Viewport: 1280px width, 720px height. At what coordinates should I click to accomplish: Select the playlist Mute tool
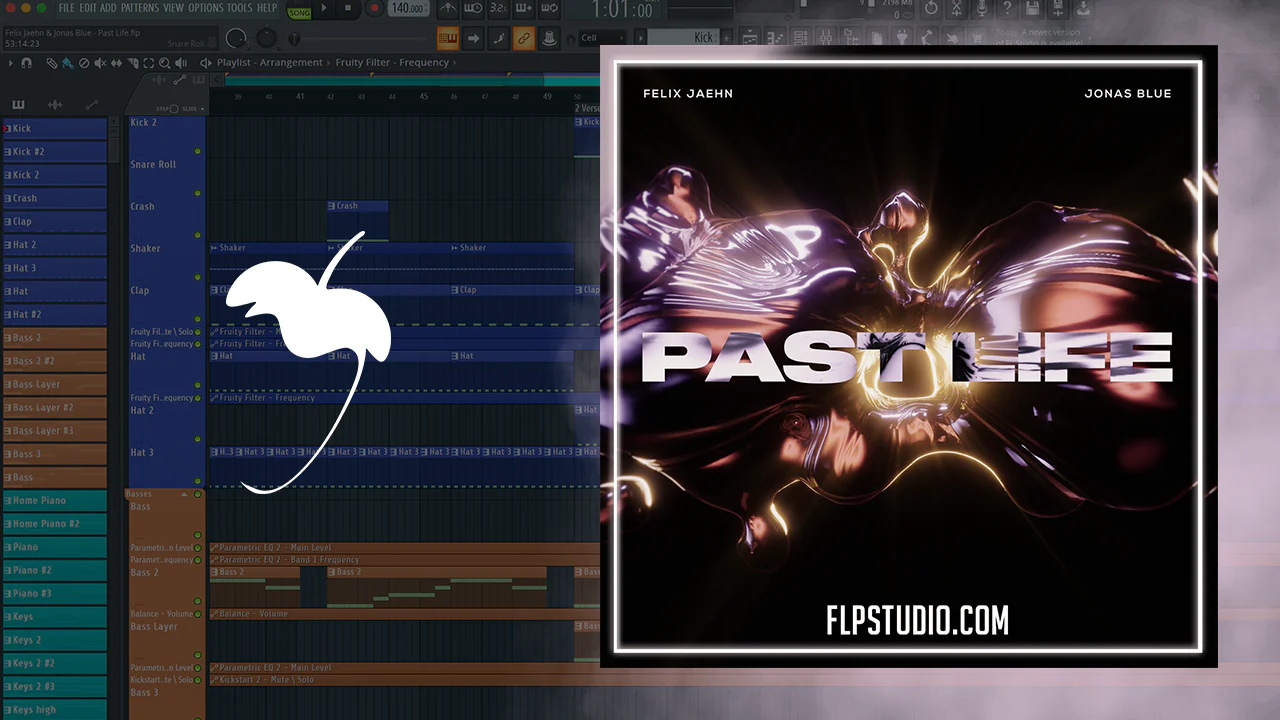point(100,63)
